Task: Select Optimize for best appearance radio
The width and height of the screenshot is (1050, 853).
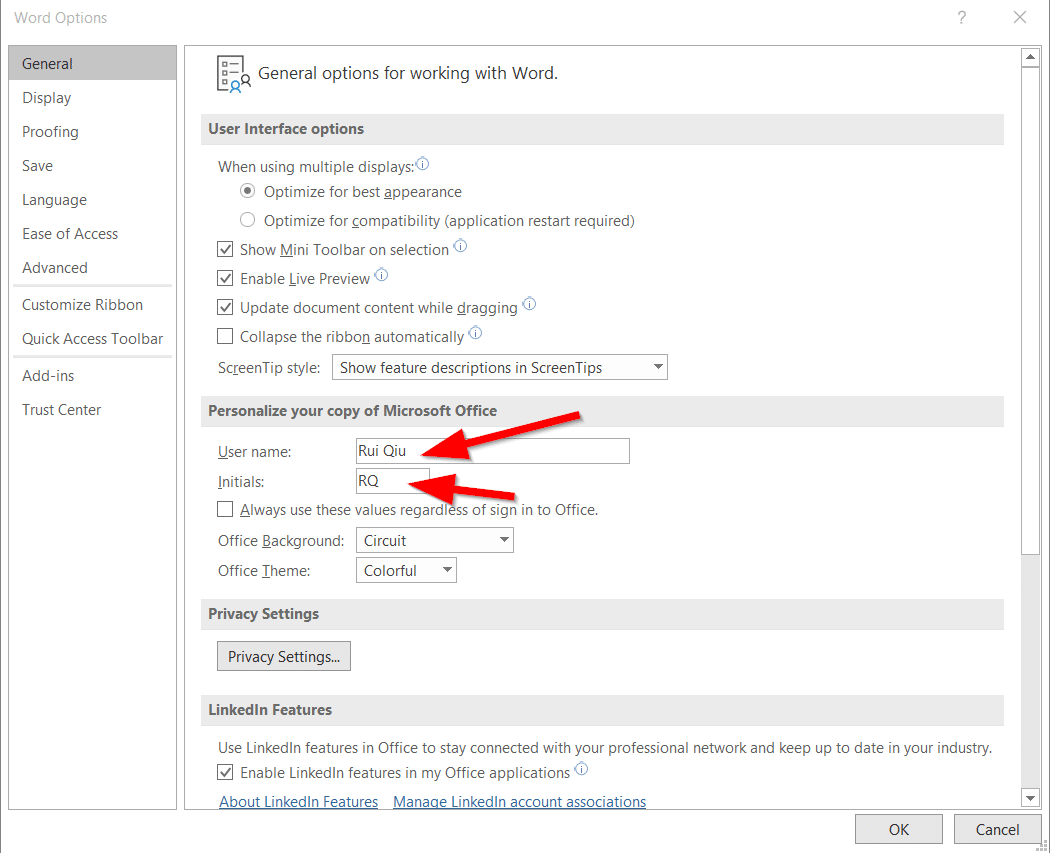Action: click(x=248, y=191)
